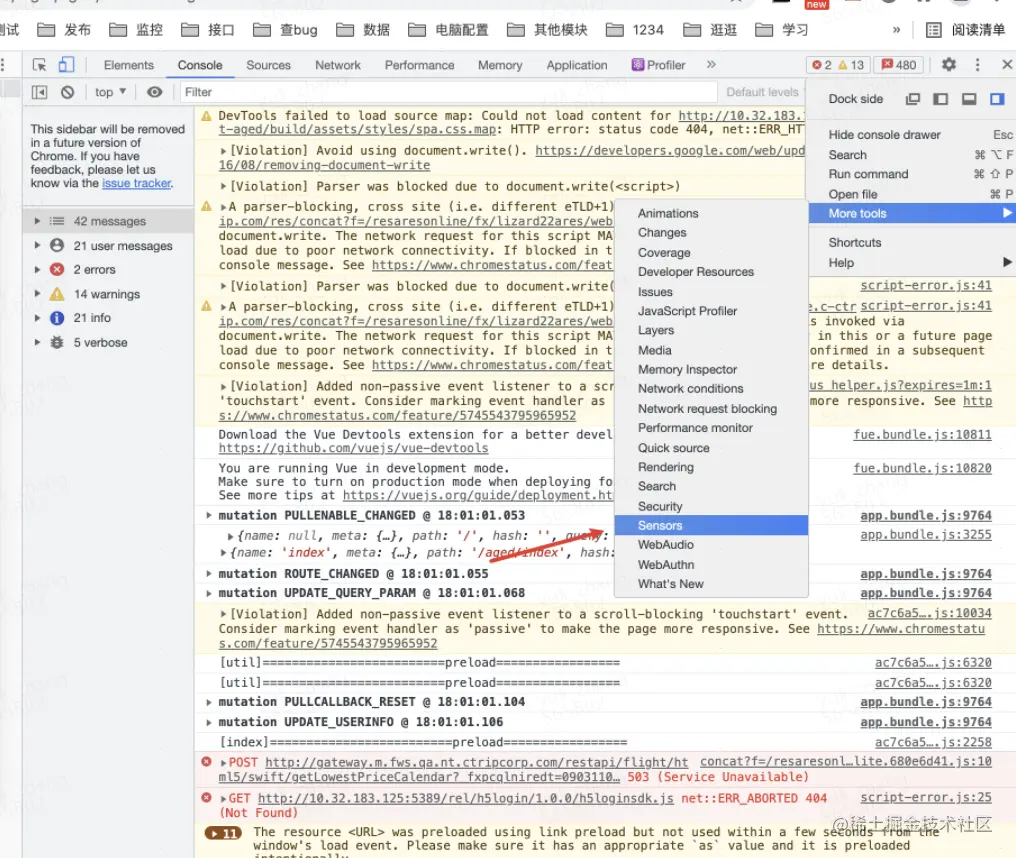
Task: Open the 阅读清单 reading list button
Action: tap(965, 30)
